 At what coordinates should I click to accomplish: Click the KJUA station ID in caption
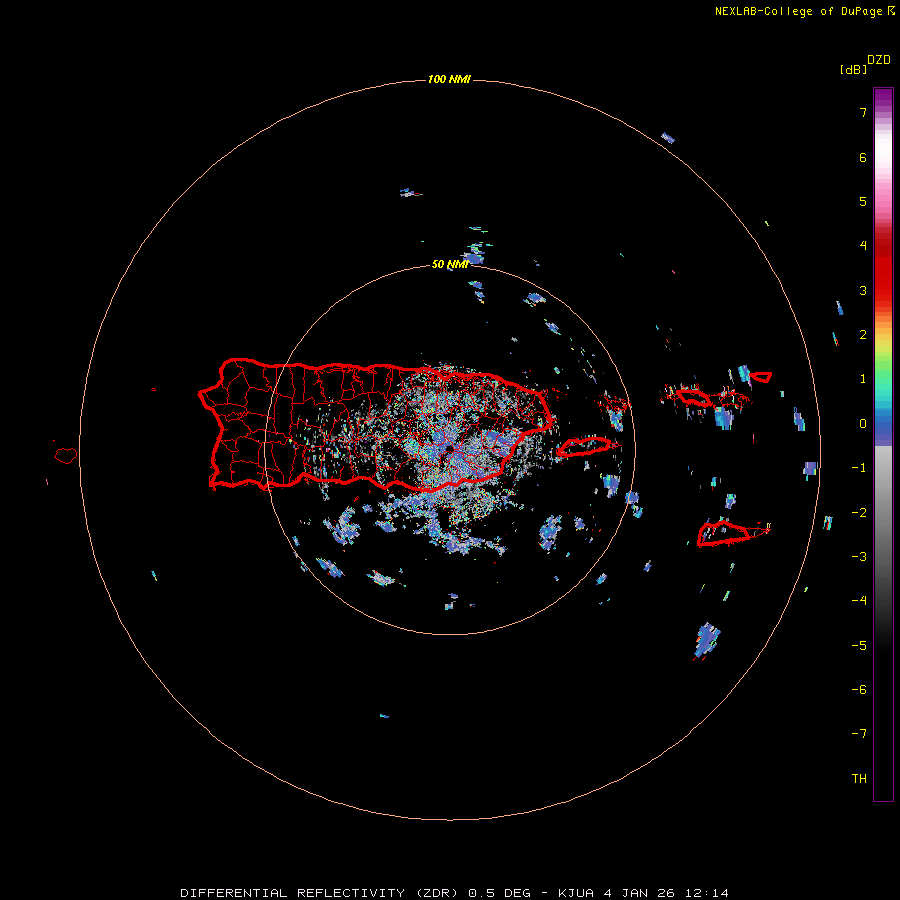575,893
